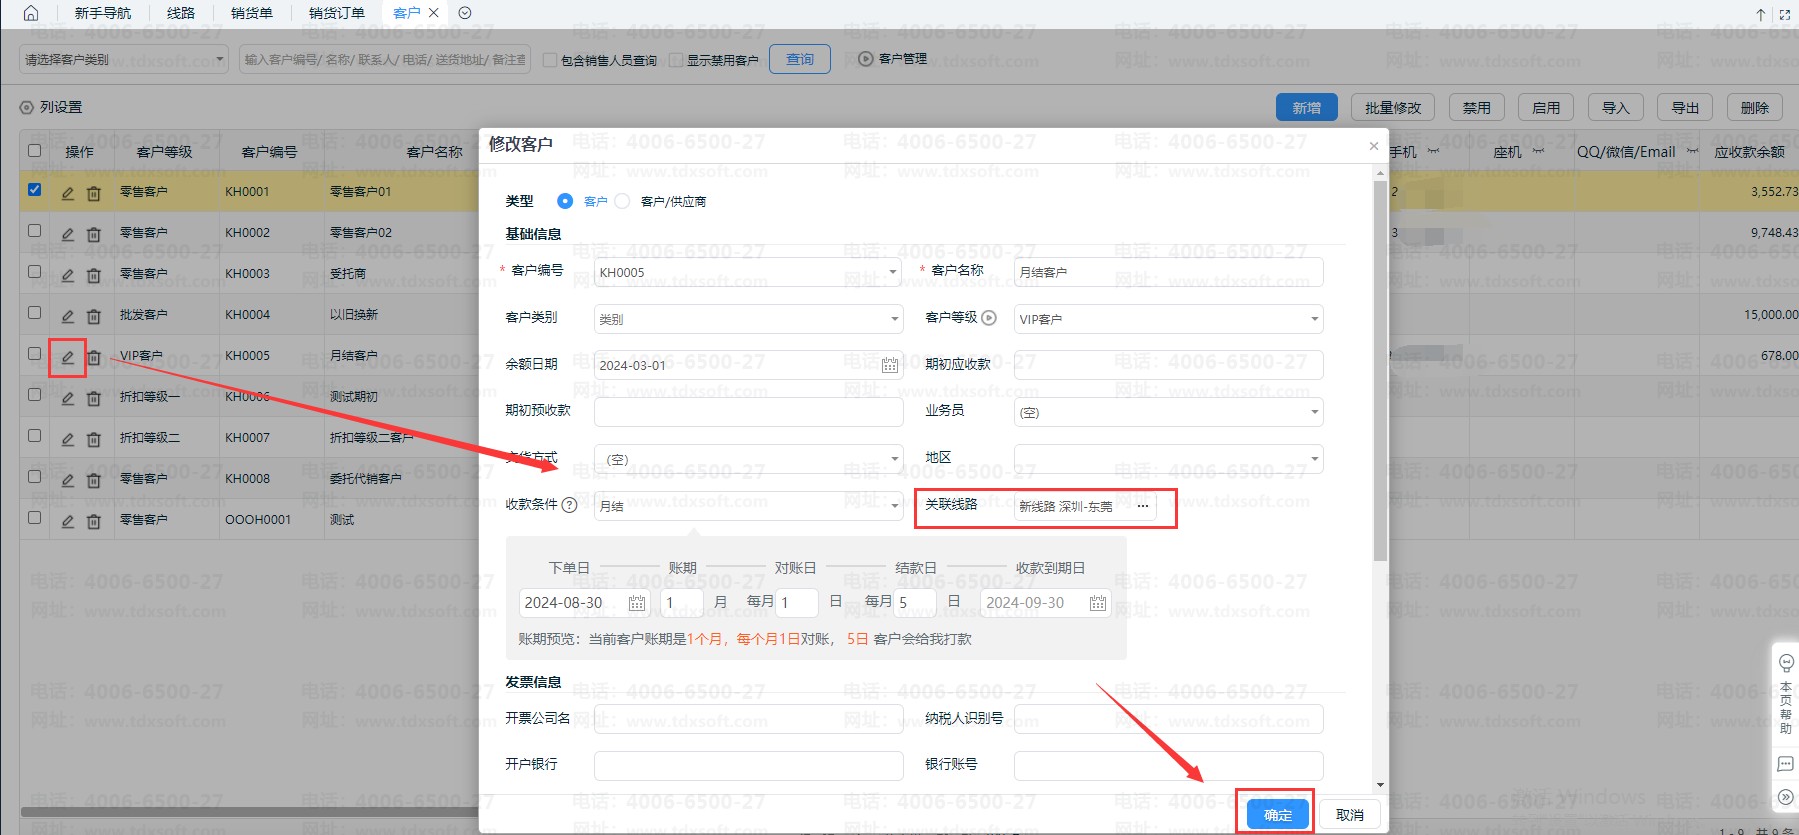The height and width of the screenshot is (835, 1799).
Task: Click the 列设置 column settings icon
Action: coord(27,107)
